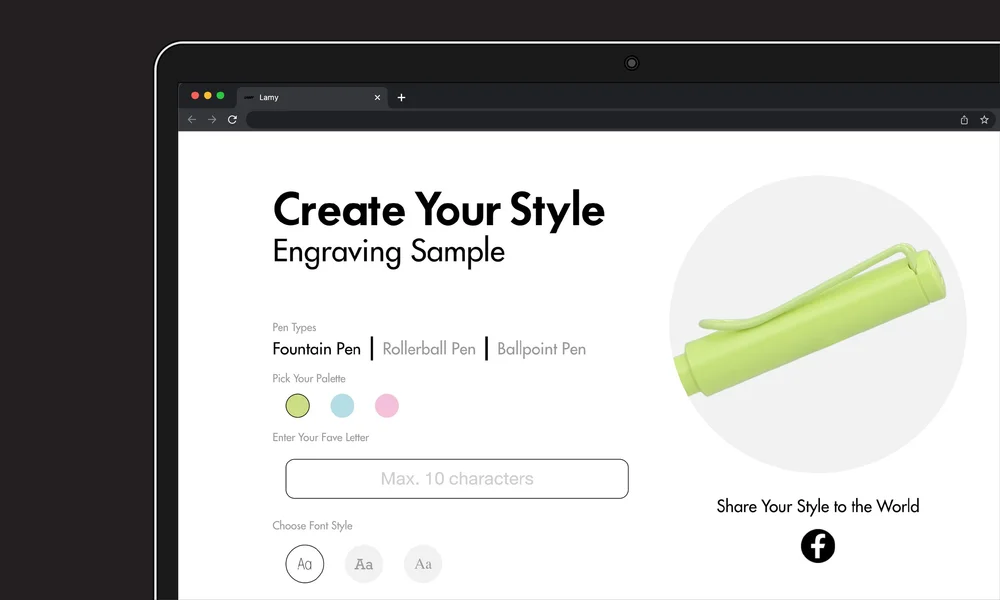1000x600 pixels.
Task: Click the "Pick Your Palette" label
Action: (309, 378)
